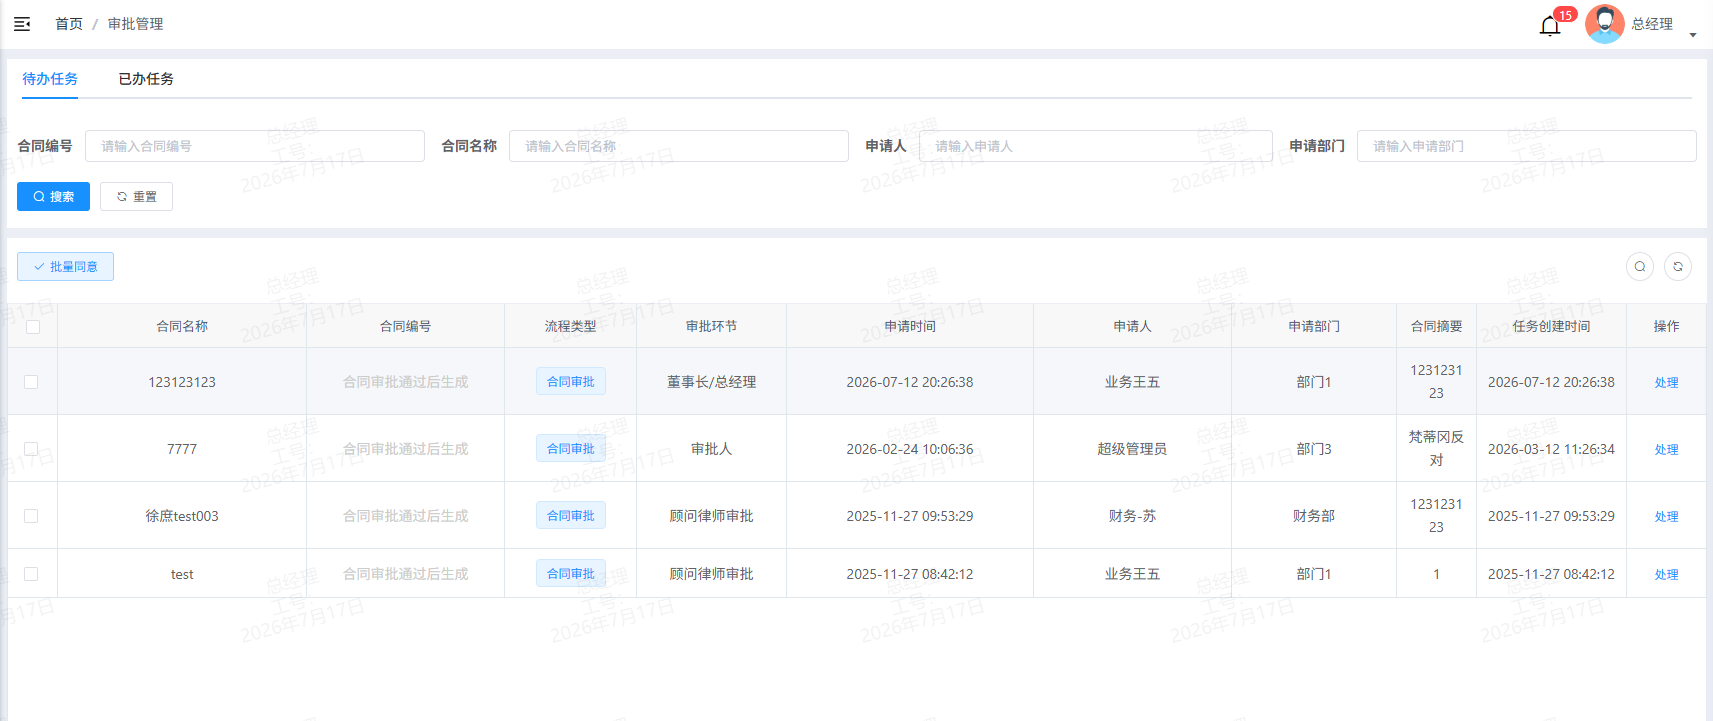Select department cell 财务部
The width and height of the screenshot is (1713, 721).
pos(1314,516)
